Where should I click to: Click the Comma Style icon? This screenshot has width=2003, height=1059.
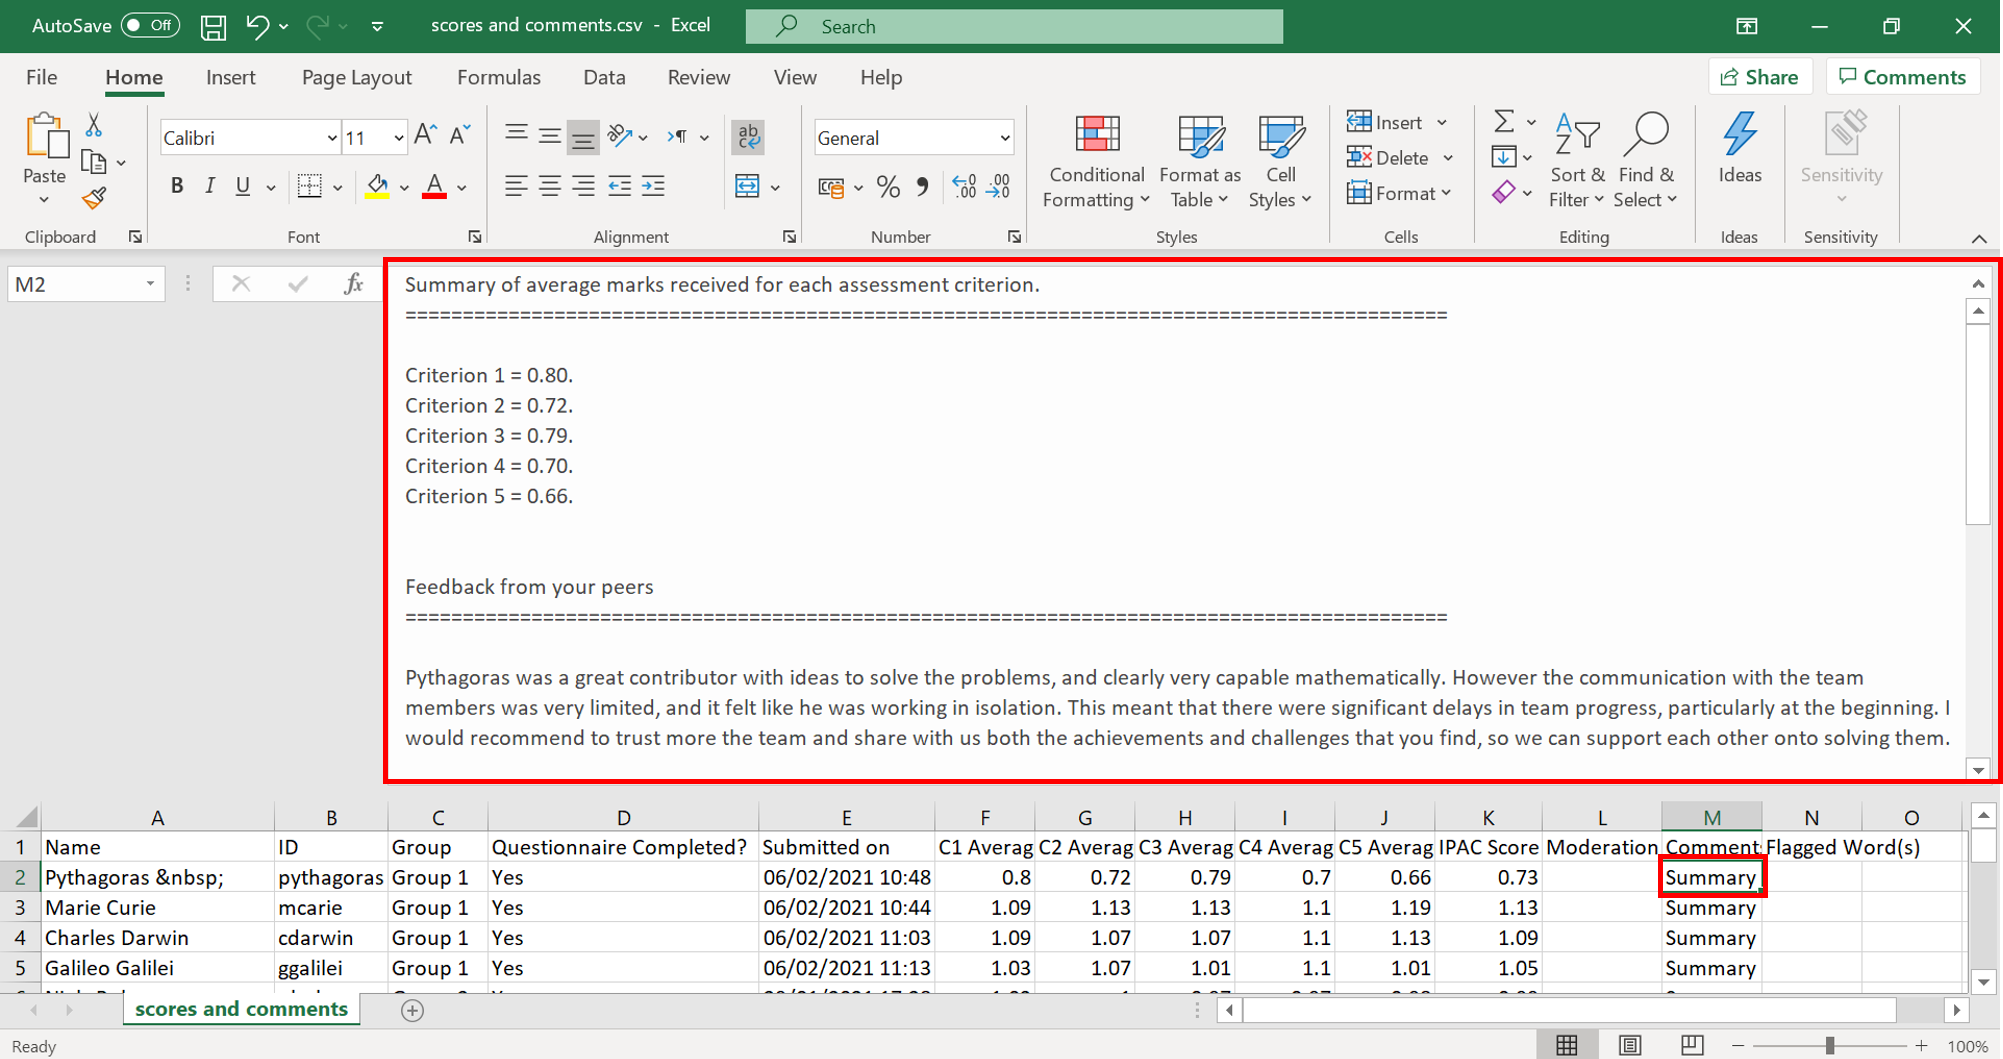(x=922, y=187)
